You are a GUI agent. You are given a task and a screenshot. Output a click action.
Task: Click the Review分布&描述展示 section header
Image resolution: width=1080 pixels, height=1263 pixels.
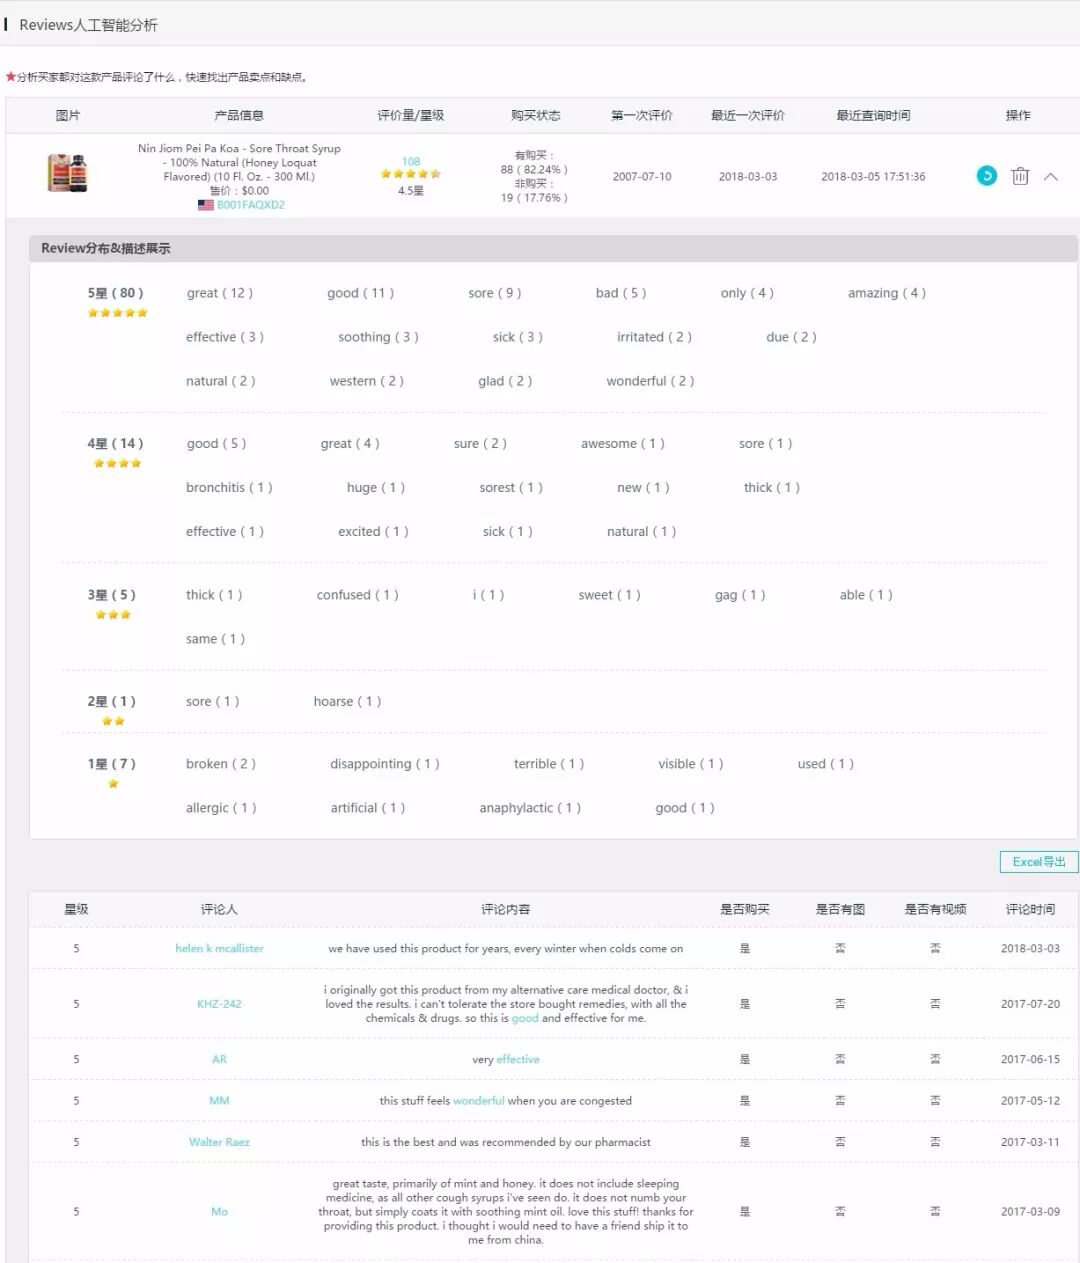click(106, 248)
